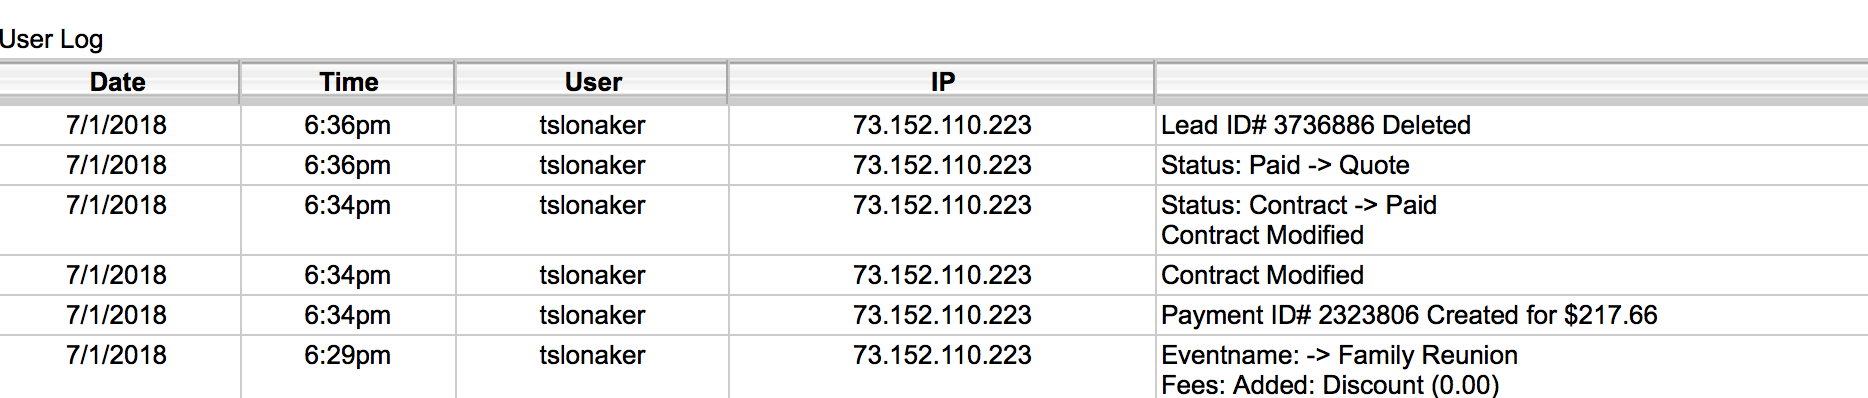Click the Date column header
Image resolution: width=1868 pixels, height=398 pixels.
click(x=118, y=82)
